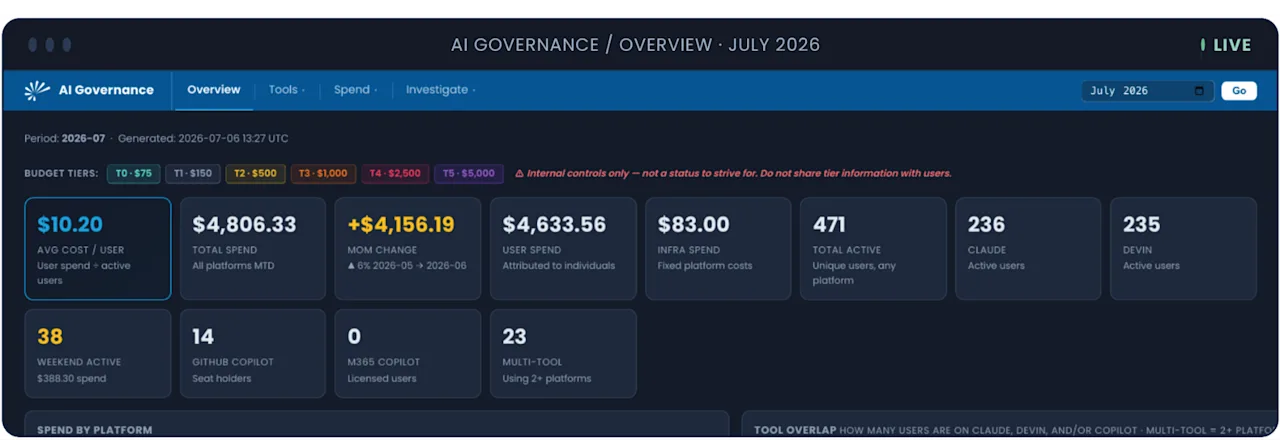This screenshot has height=440, width=1280.
Task: Click the Go button
Action: coord(1238,91)
